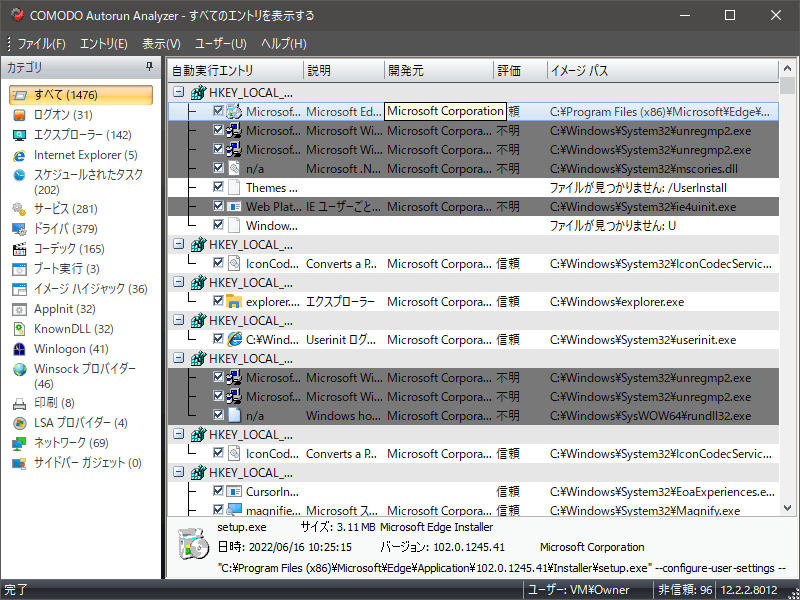Screen dimensions: 800x600
Task: Open the ファイル(F) menu
Action: tap(41, 44)
